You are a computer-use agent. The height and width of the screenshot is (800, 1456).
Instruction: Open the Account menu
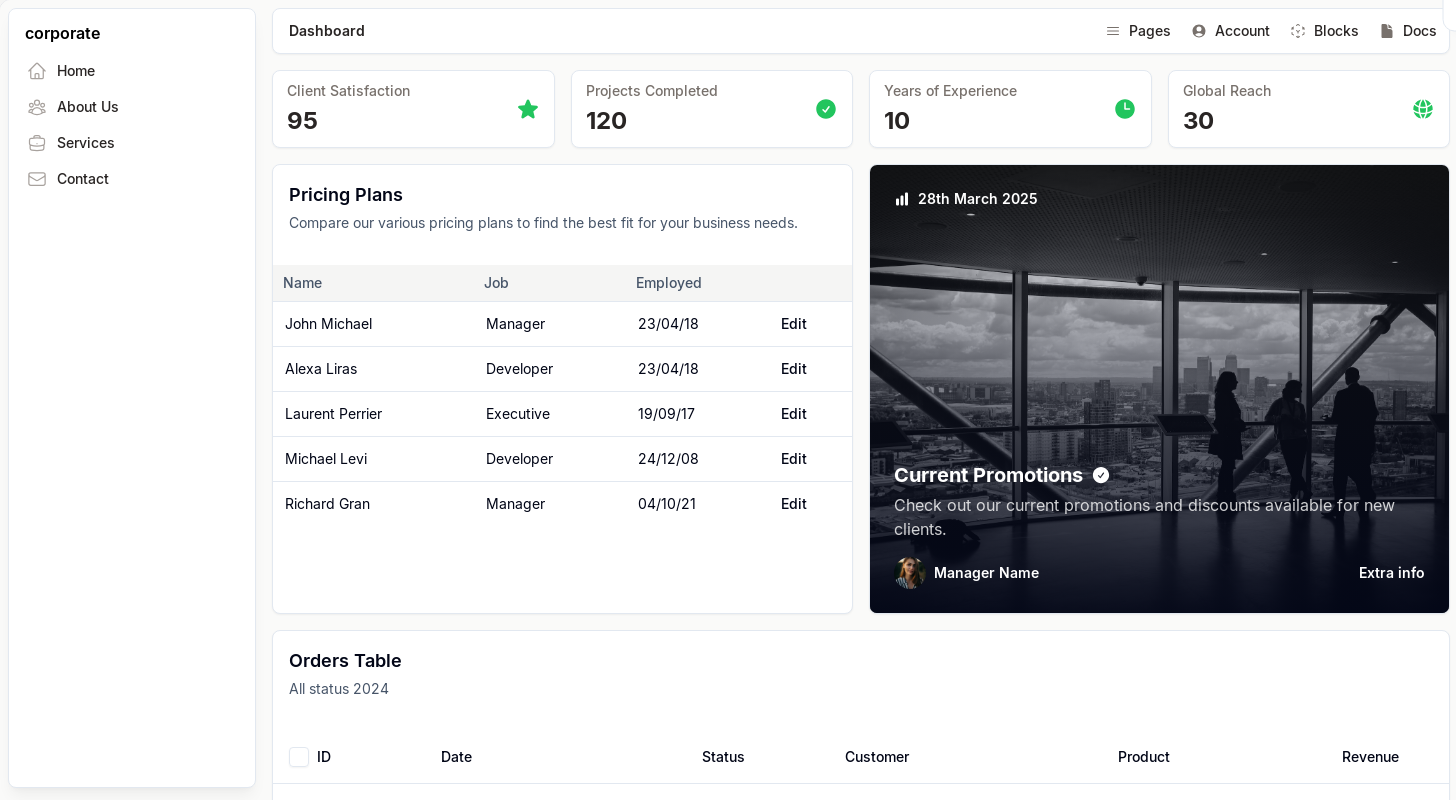click(1230, 31)
